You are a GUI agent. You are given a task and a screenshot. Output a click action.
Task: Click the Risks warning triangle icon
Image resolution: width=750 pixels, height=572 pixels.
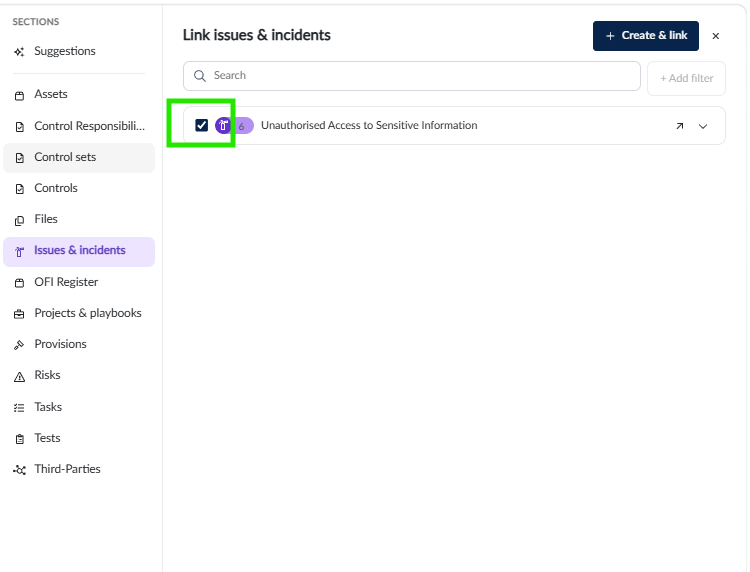tap(19, 377)
